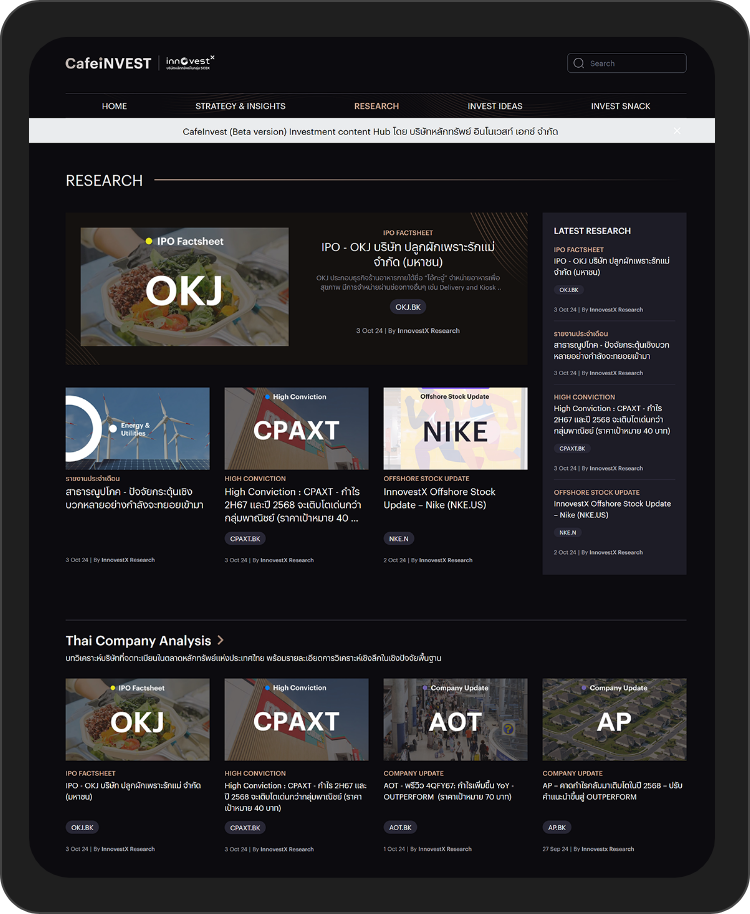Click the CafeINVEST logo
750x914 pixels.
[x=108, y=63]
